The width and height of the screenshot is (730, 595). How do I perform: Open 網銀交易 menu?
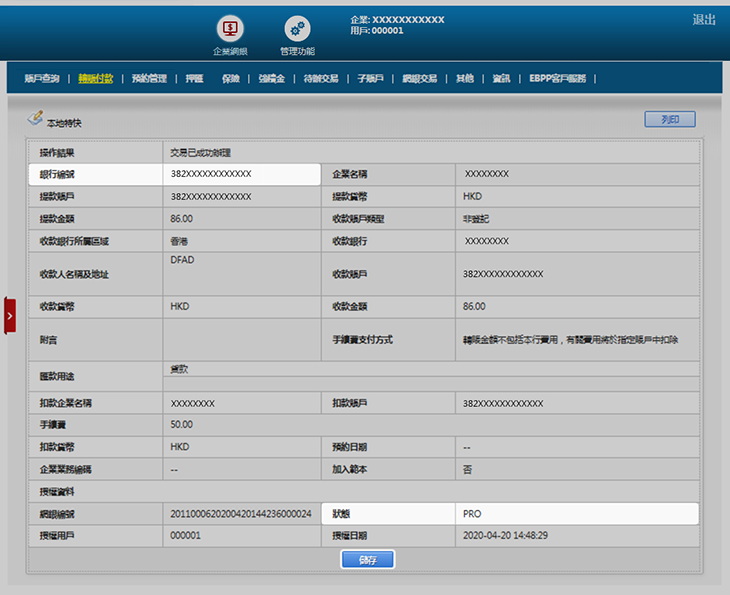pyautogui.click(x=420, y=78)
